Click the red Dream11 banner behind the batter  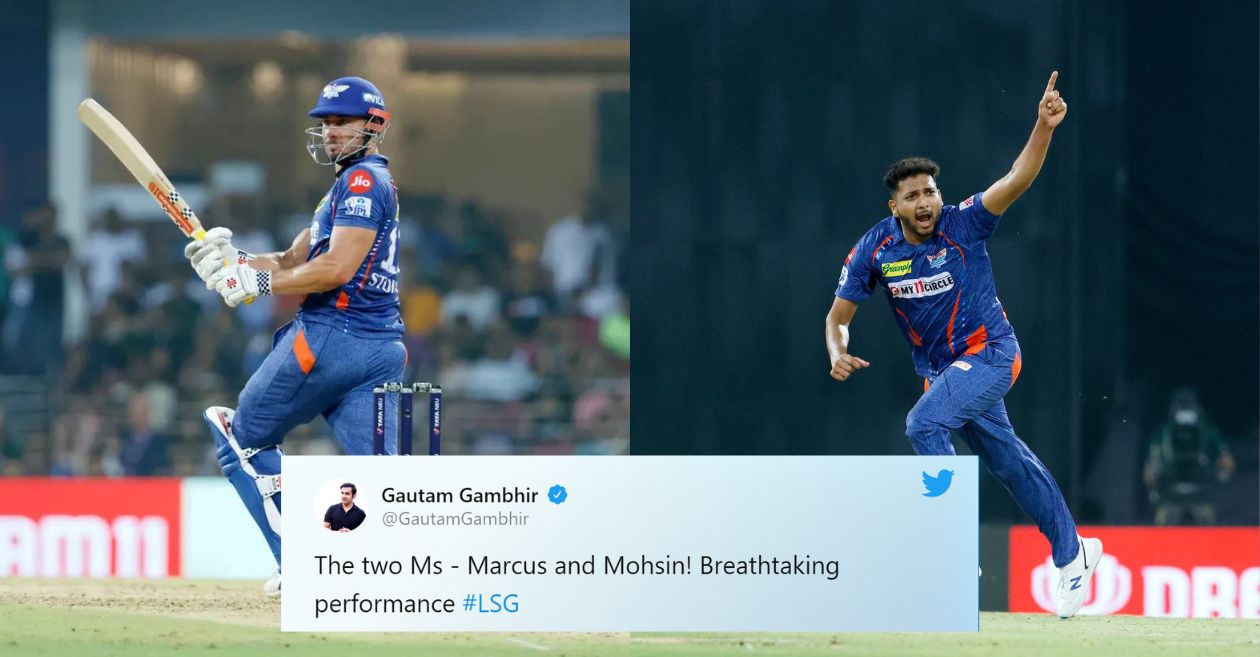click(90, 527)
